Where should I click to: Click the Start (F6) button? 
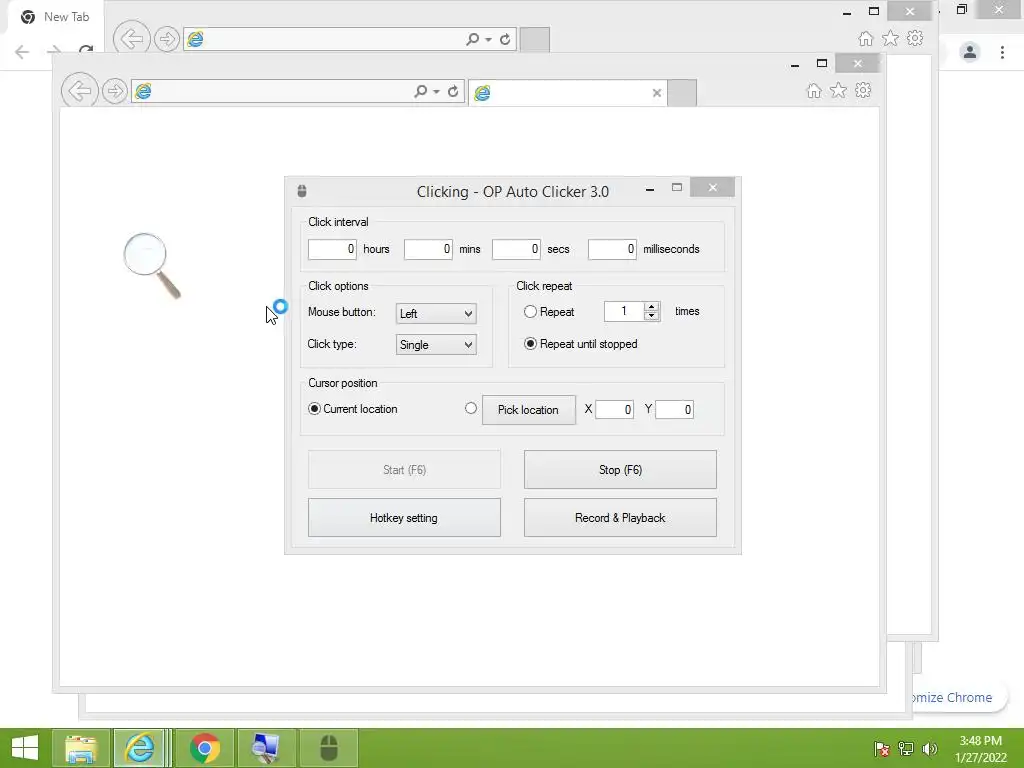click(404, 470)
